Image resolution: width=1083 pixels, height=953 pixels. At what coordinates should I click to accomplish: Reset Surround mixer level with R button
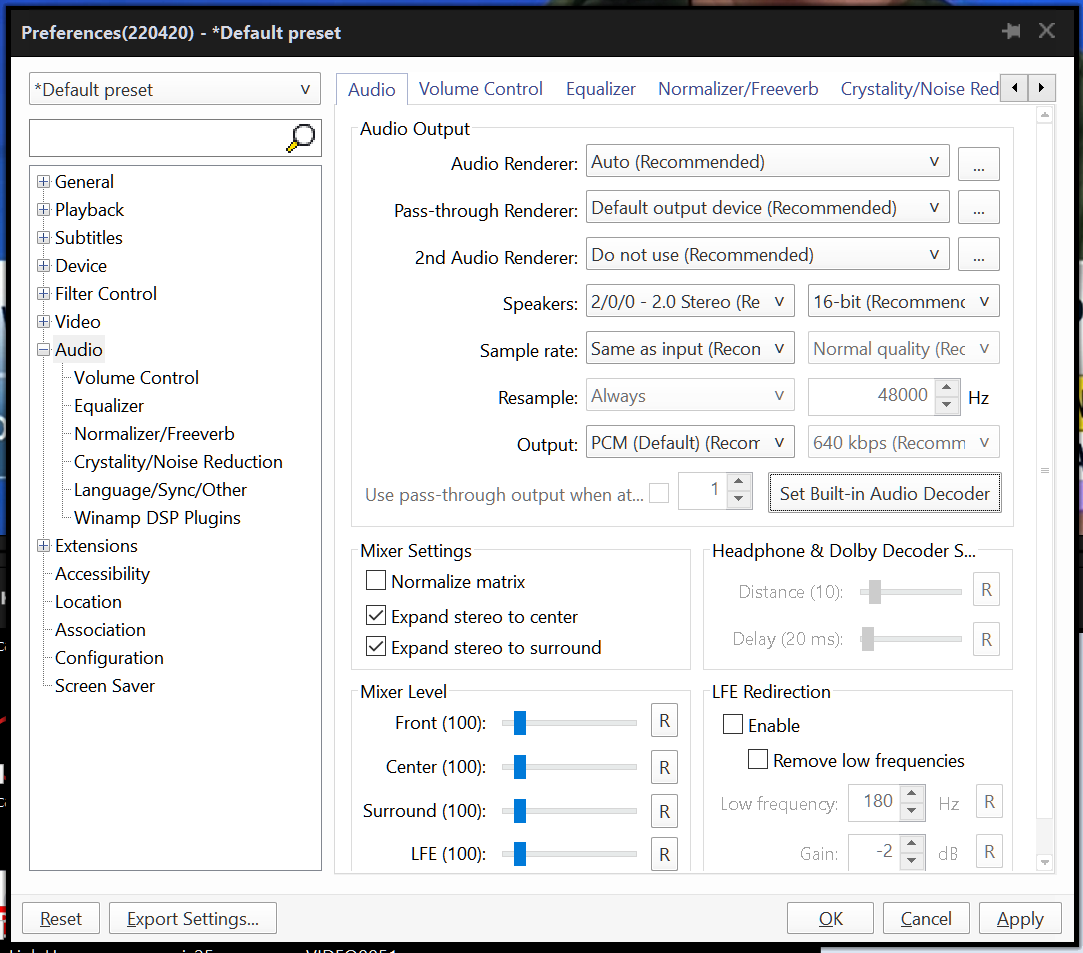point(664,811)
